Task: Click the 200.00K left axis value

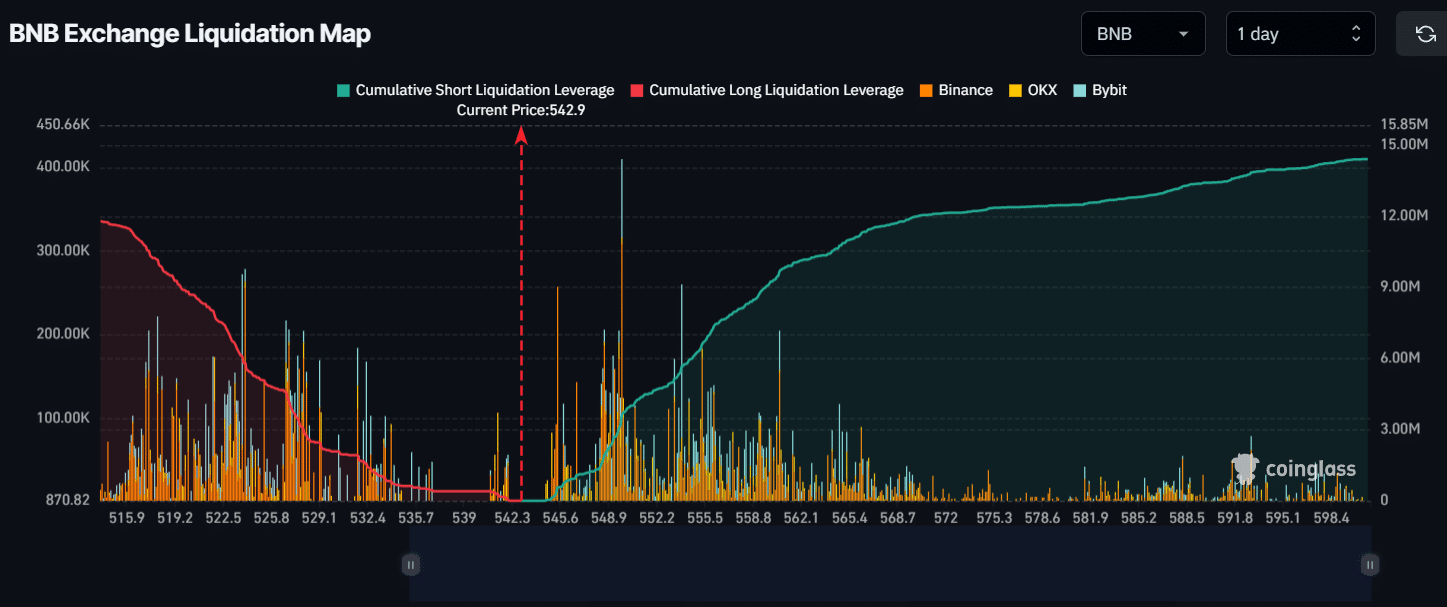Action: (64, 334)
